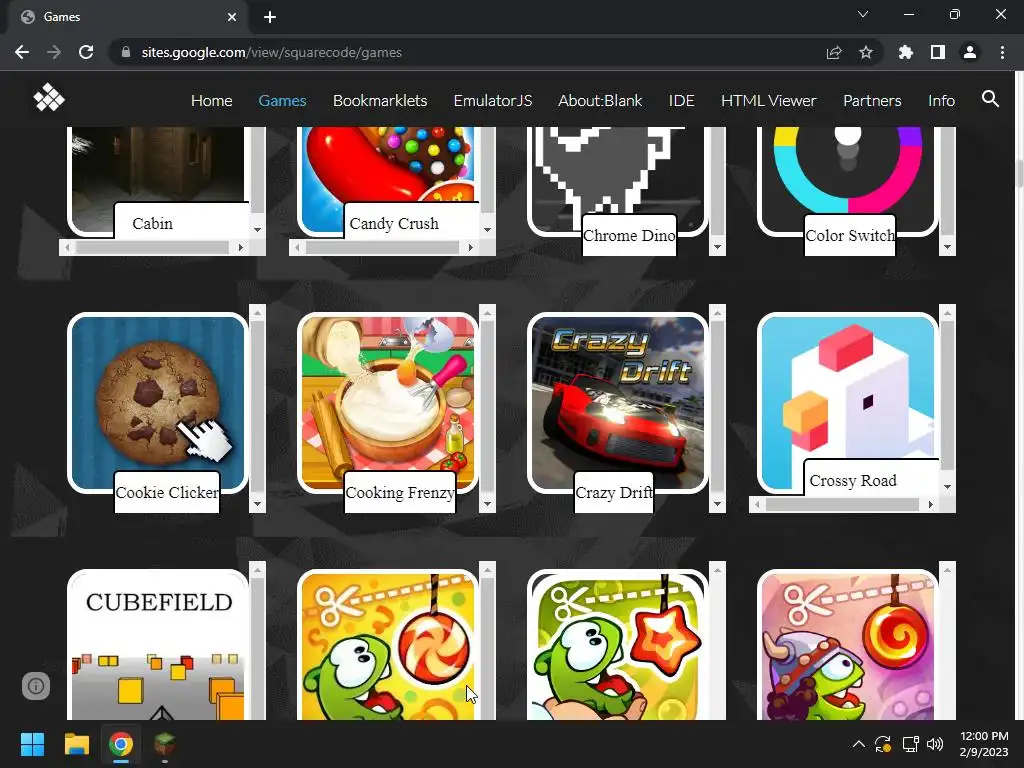This screenshot has width=1024, height=768.
Task: Open the Chrome three-dot menu
Action: (1002, 52)
